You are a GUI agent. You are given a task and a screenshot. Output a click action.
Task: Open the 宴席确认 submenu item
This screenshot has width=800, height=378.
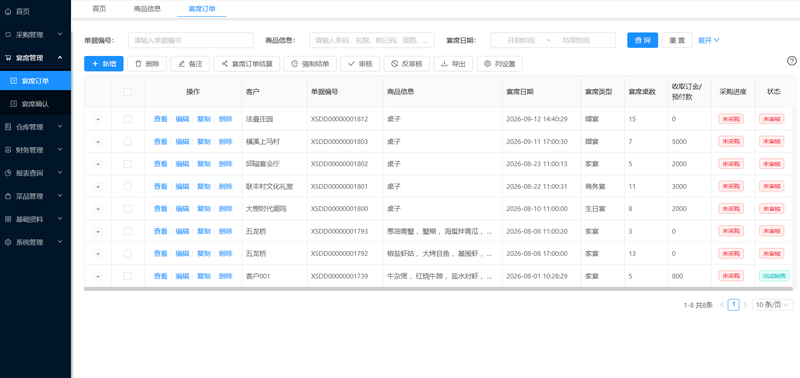click(x=35, y=104)
